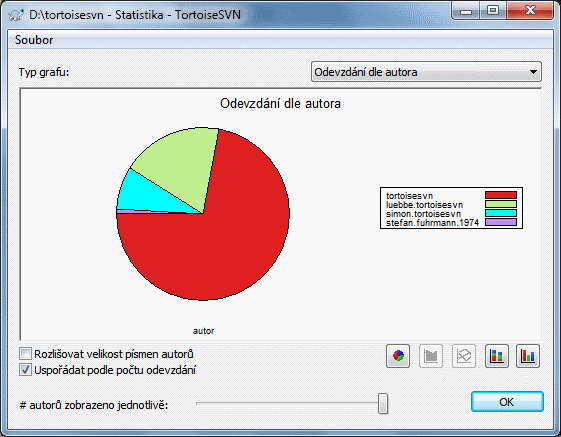This screenshot has height=437, width=561.
Task: Open the Soubor menu
Action: point(34,40)
